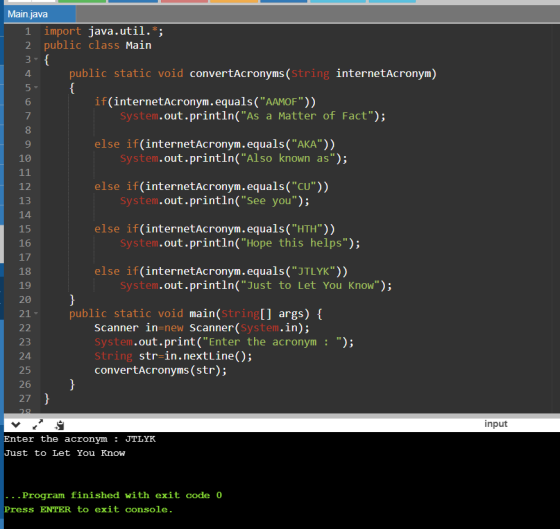Click console line 'Enter the acronym : JTLYK'
This screenshot has width=560, height=529.
[x=80, y=439]
